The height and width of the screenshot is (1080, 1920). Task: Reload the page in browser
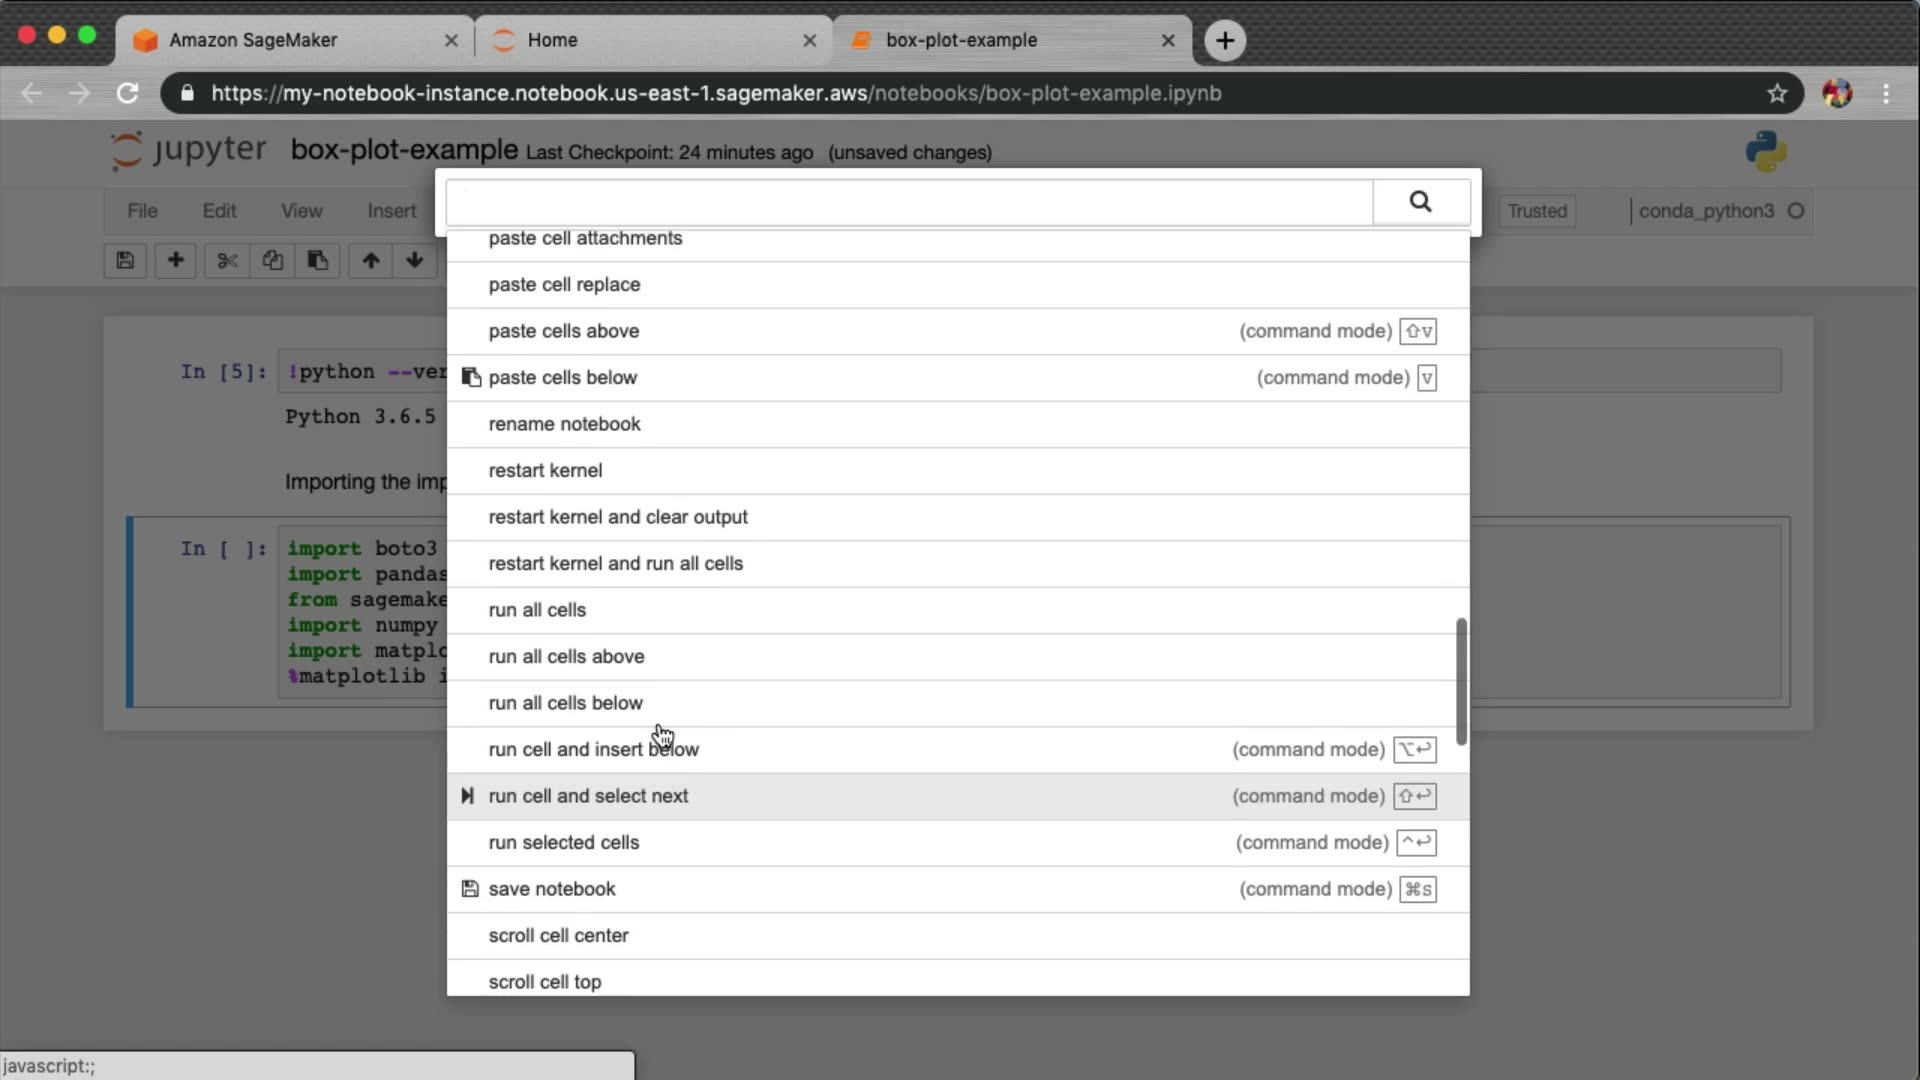coord(127,93)
